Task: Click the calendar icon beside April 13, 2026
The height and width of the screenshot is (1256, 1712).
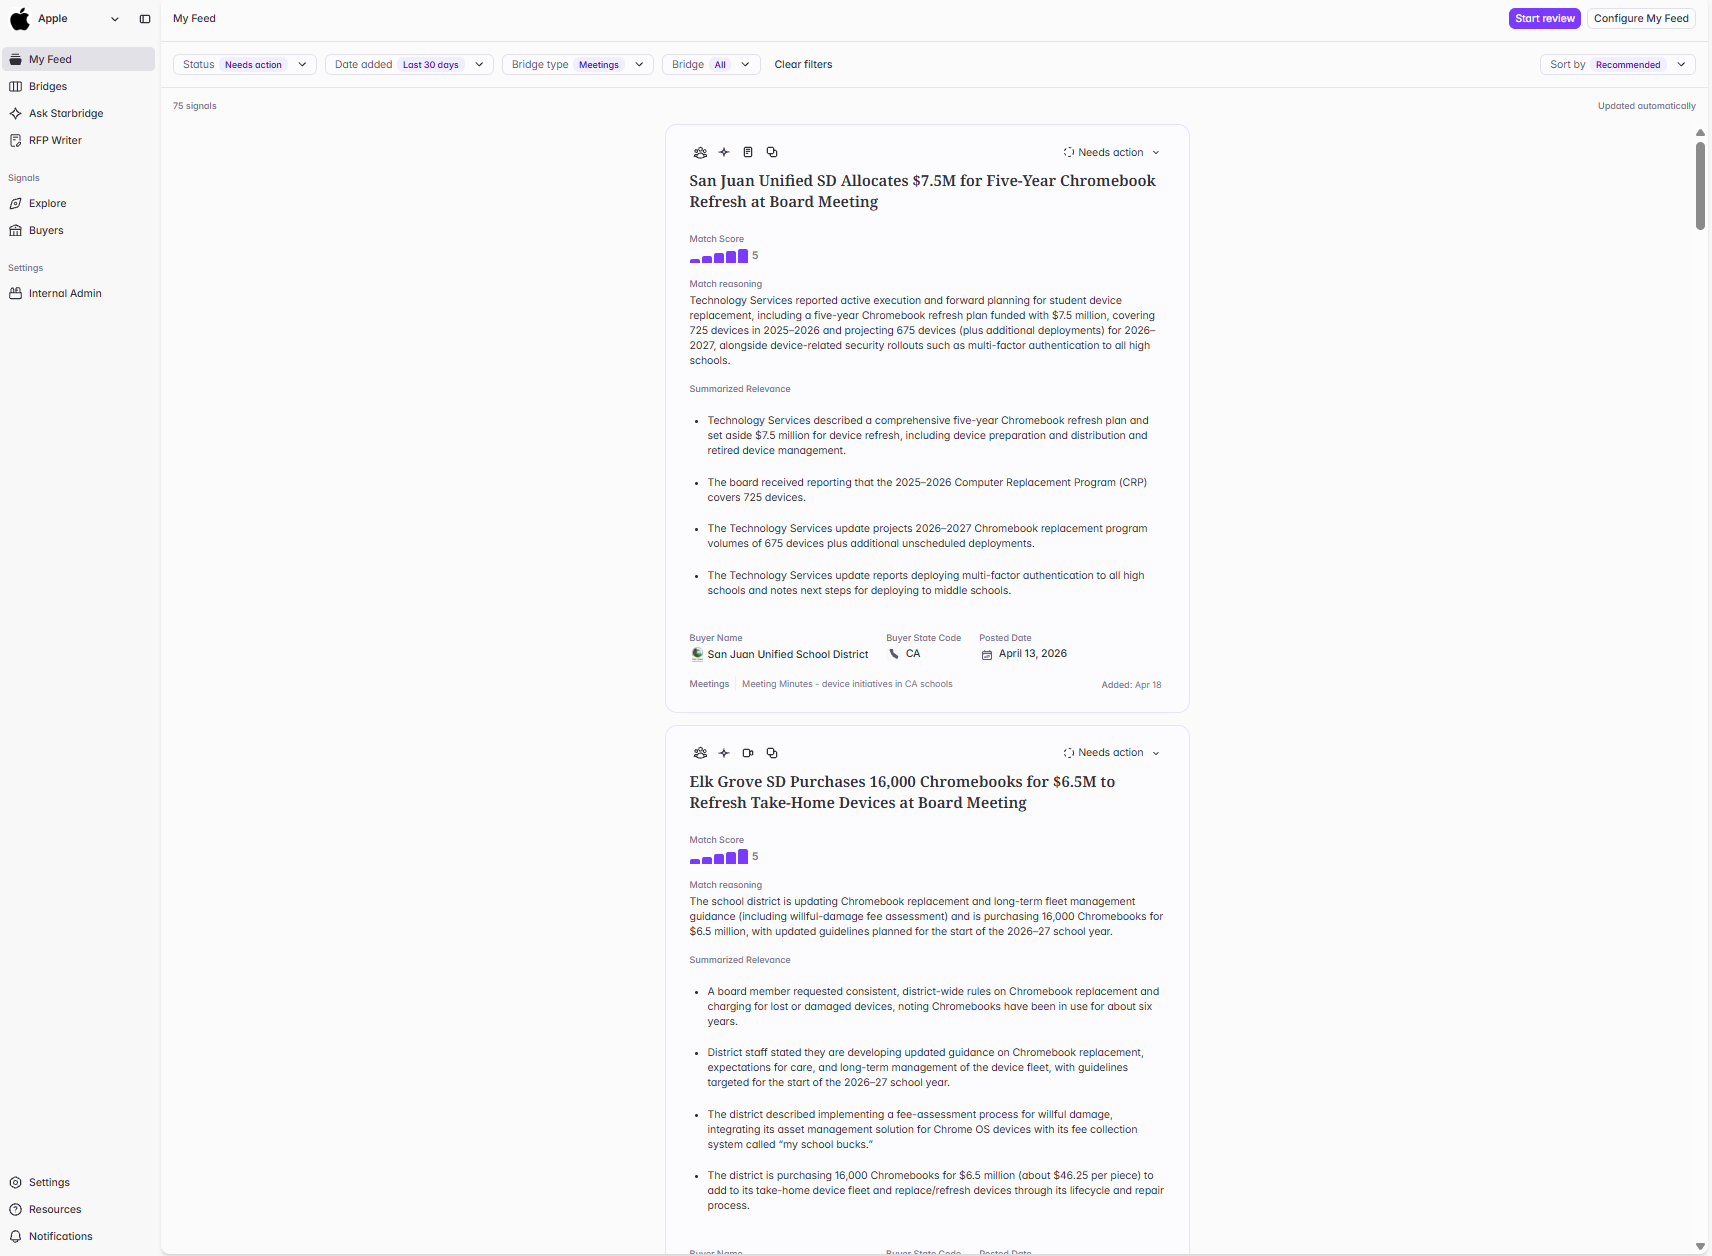Action: (x=987, y=655)
